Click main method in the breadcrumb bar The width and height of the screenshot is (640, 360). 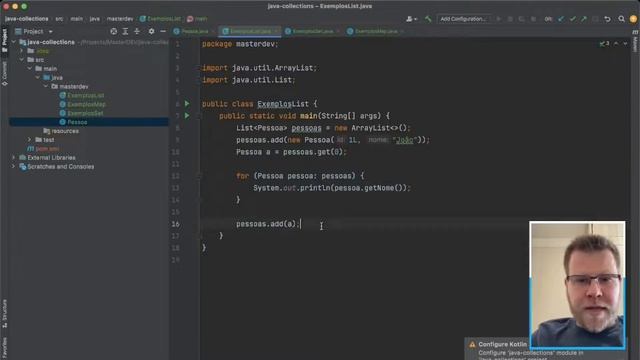pos(198,19)
